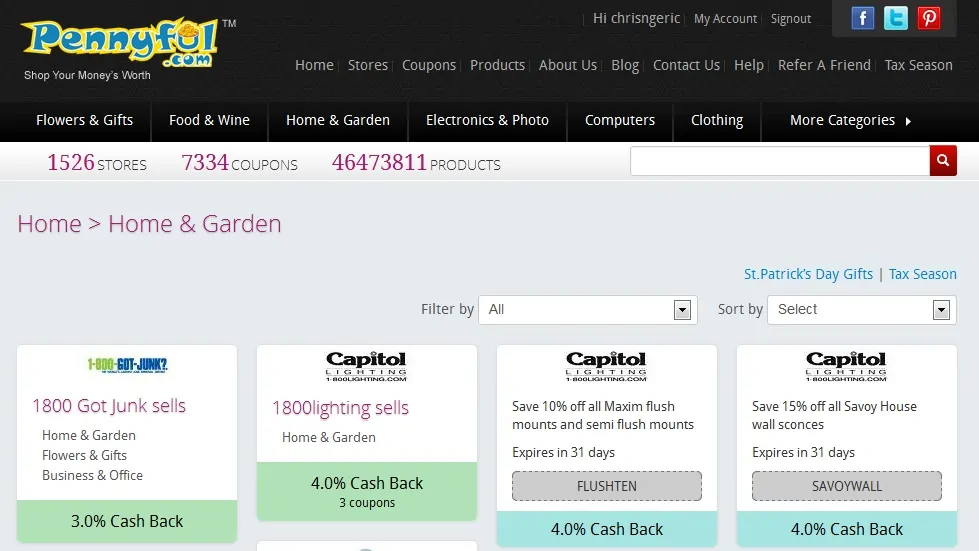Open Tax Season in top navigation

coord(918,65)
